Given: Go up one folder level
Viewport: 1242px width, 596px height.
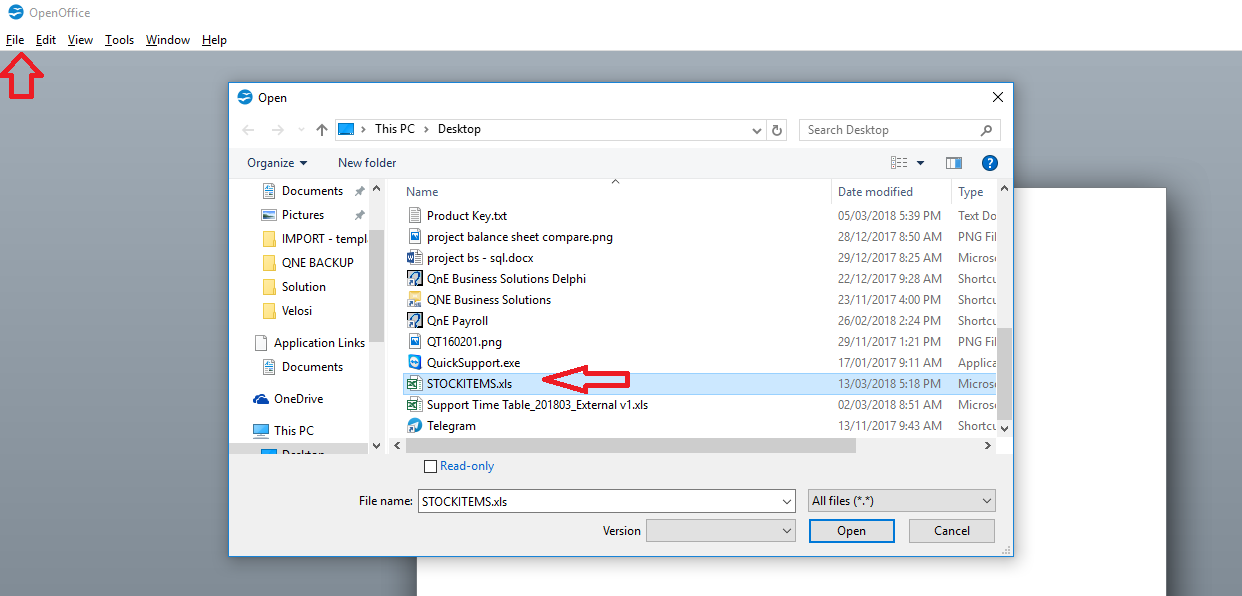Looking at the screenshot, I should tap(322, 129).
